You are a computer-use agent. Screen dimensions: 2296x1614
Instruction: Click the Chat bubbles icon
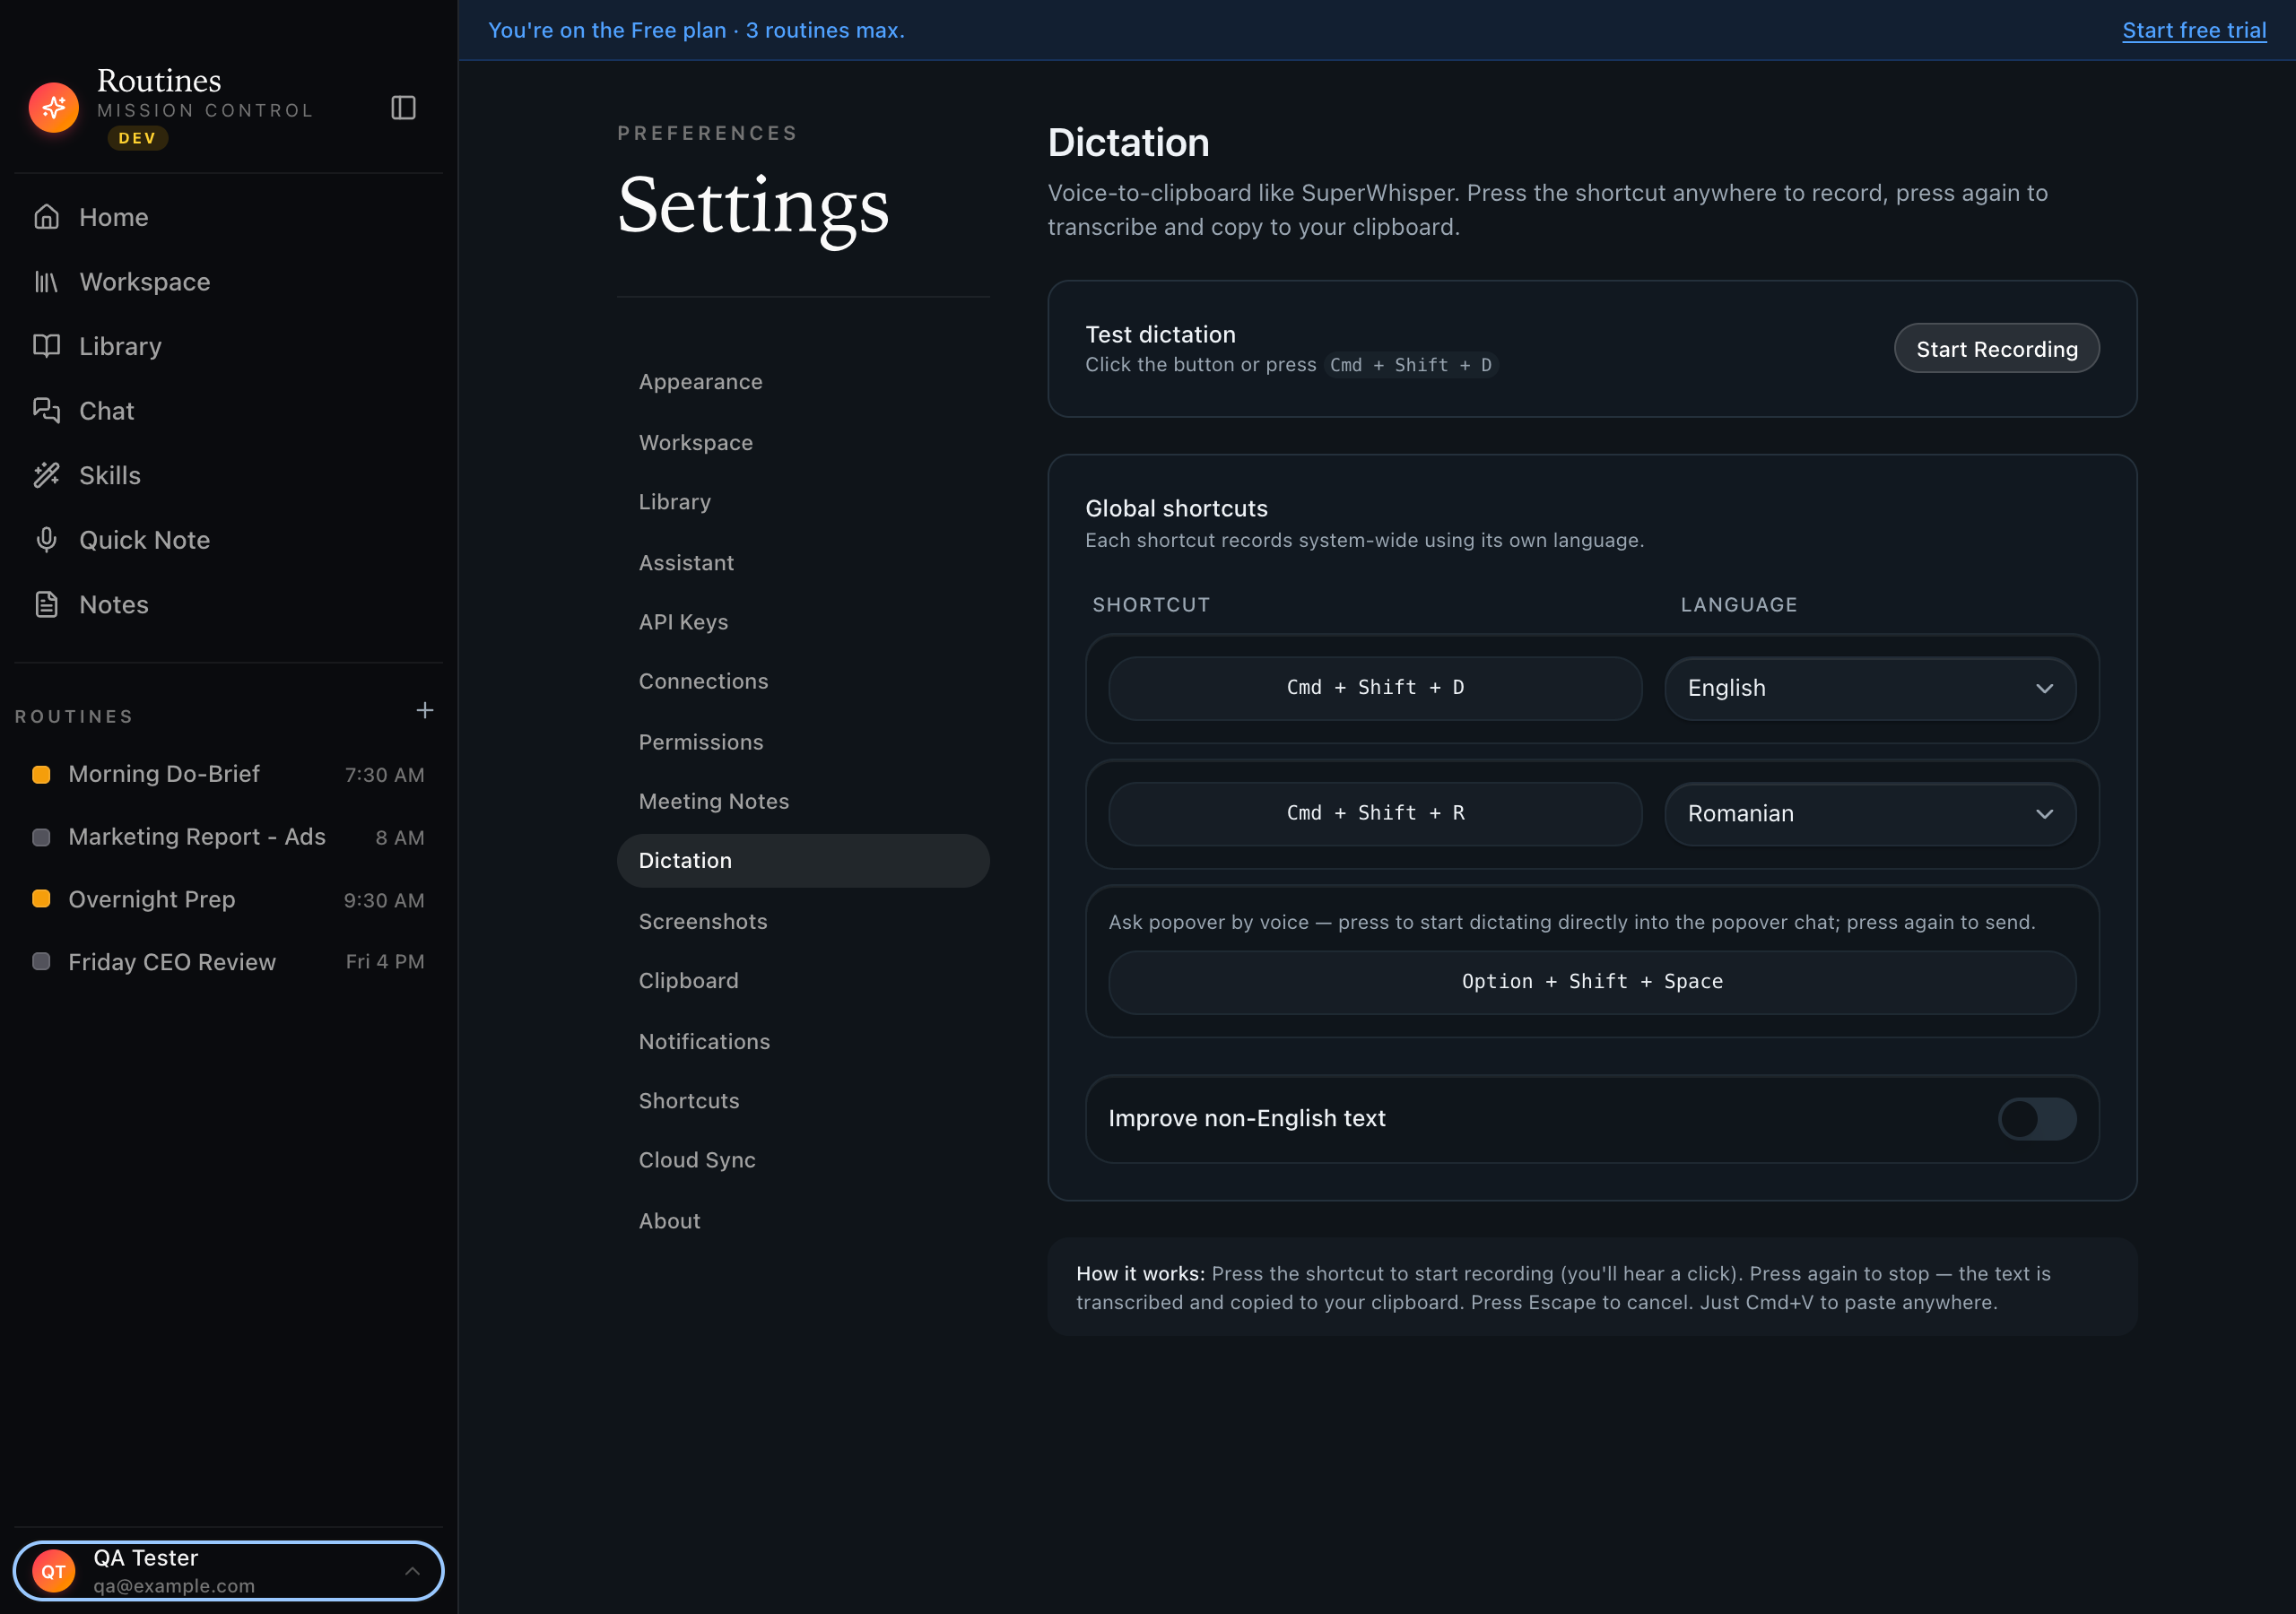tap(46, 411)
